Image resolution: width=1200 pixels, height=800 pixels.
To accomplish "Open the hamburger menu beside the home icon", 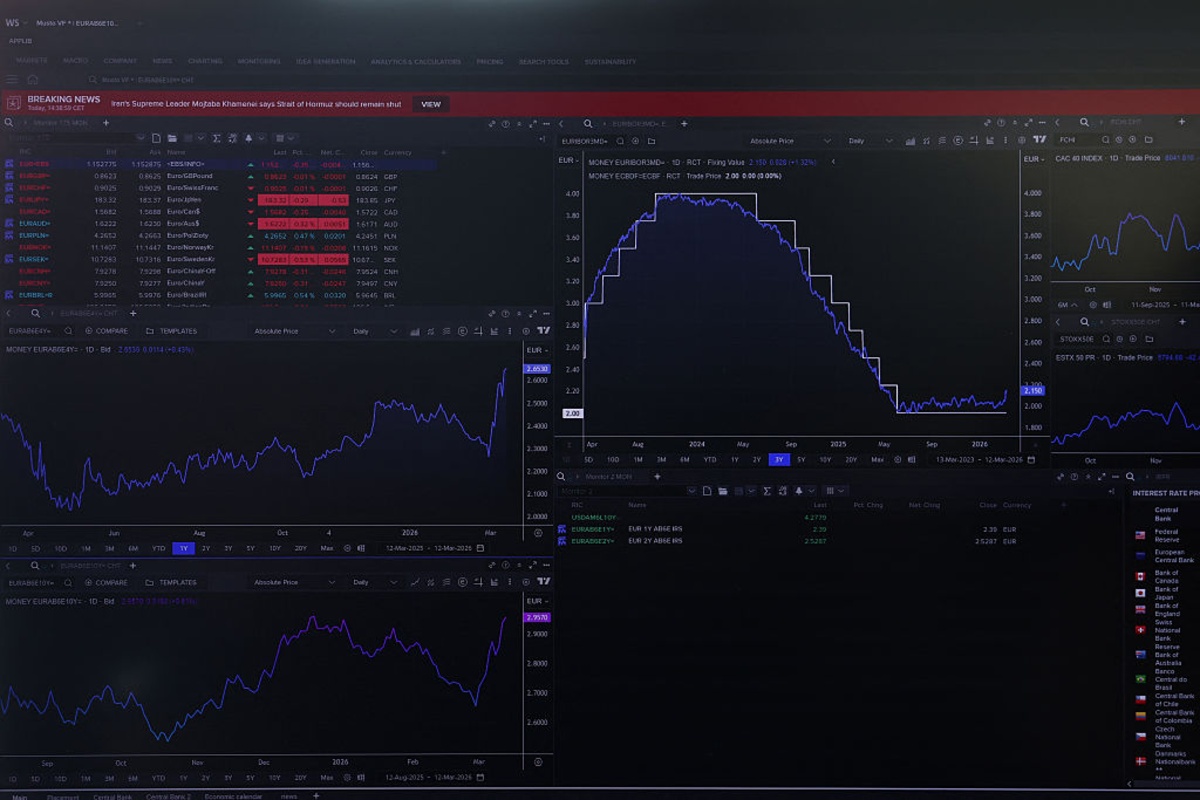I will point(12,79).
